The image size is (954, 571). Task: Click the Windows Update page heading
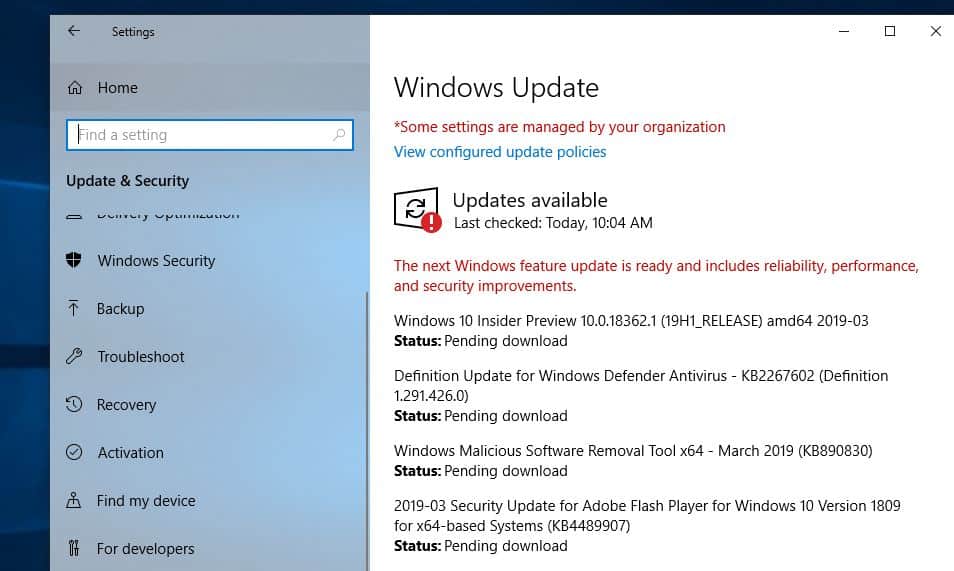pyautogui.click(x=496, y=88)
